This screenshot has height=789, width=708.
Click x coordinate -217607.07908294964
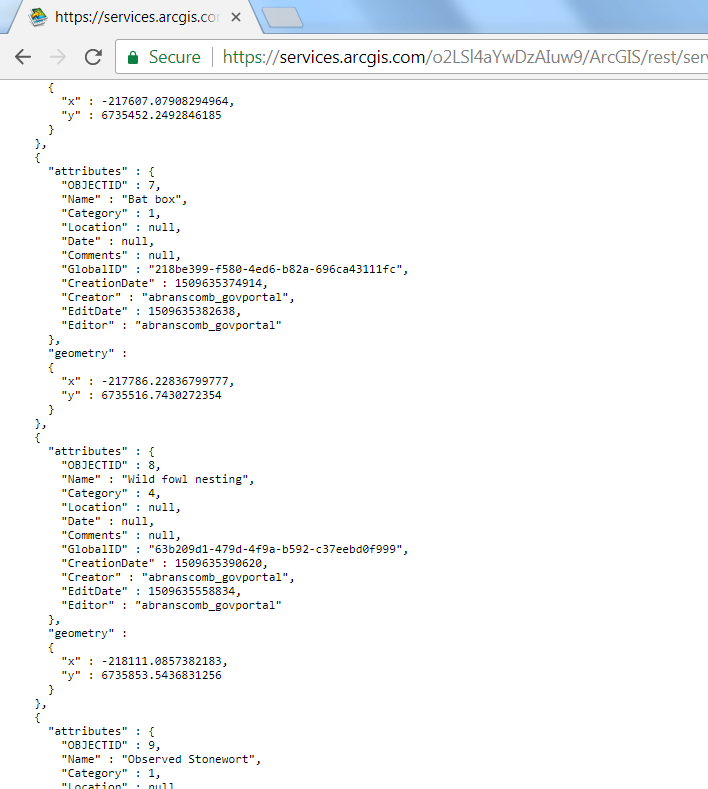(165, 101)
